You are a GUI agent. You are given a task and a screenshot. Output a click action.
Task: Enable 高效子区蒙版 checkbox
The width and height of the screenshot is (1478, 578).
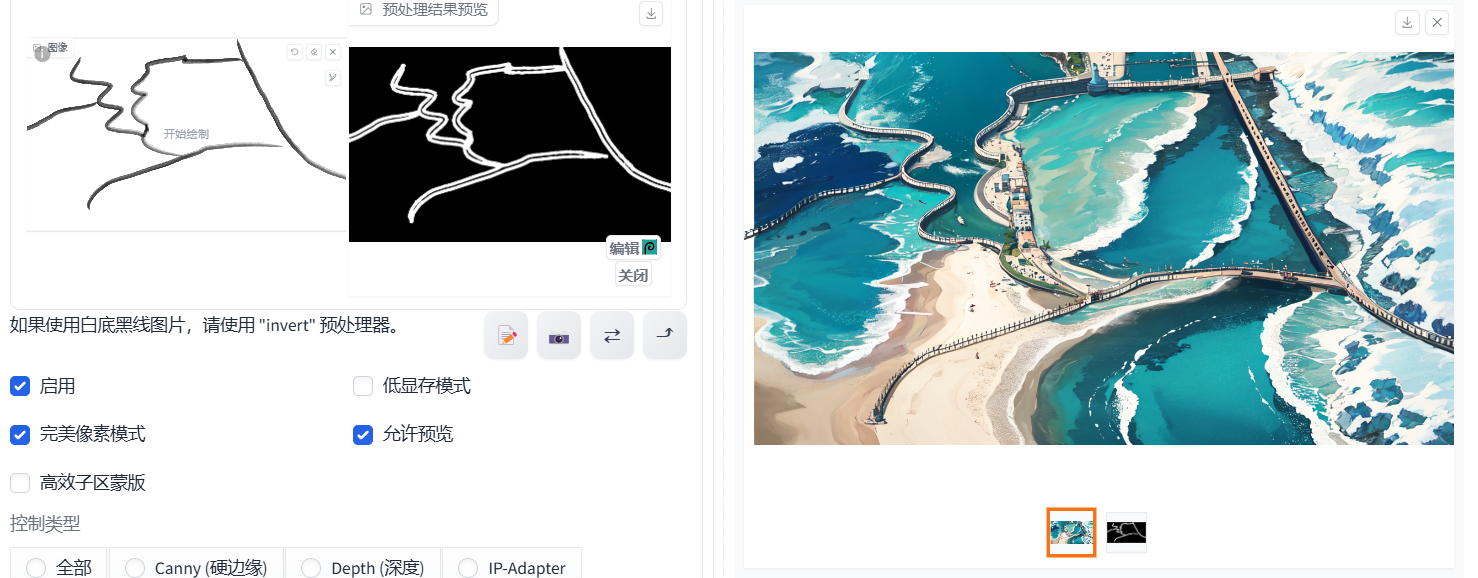[20, 483]
